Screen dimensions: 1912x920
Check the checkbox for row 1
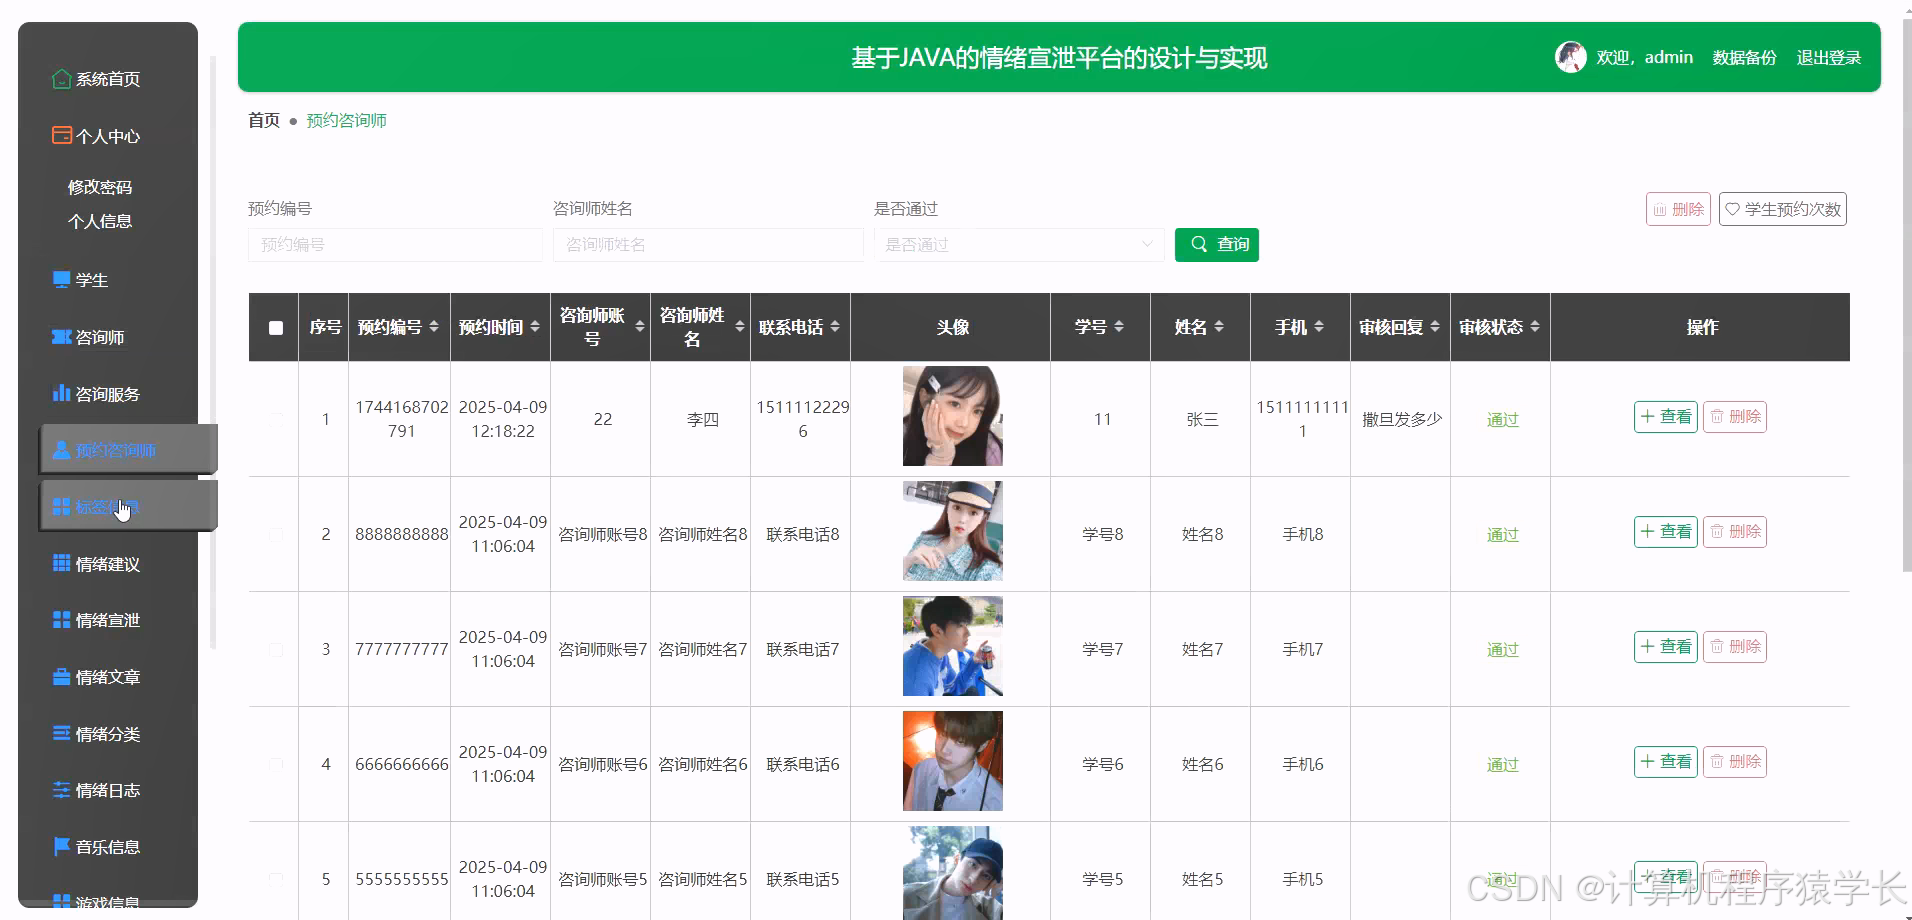click(x=276, y=419)
